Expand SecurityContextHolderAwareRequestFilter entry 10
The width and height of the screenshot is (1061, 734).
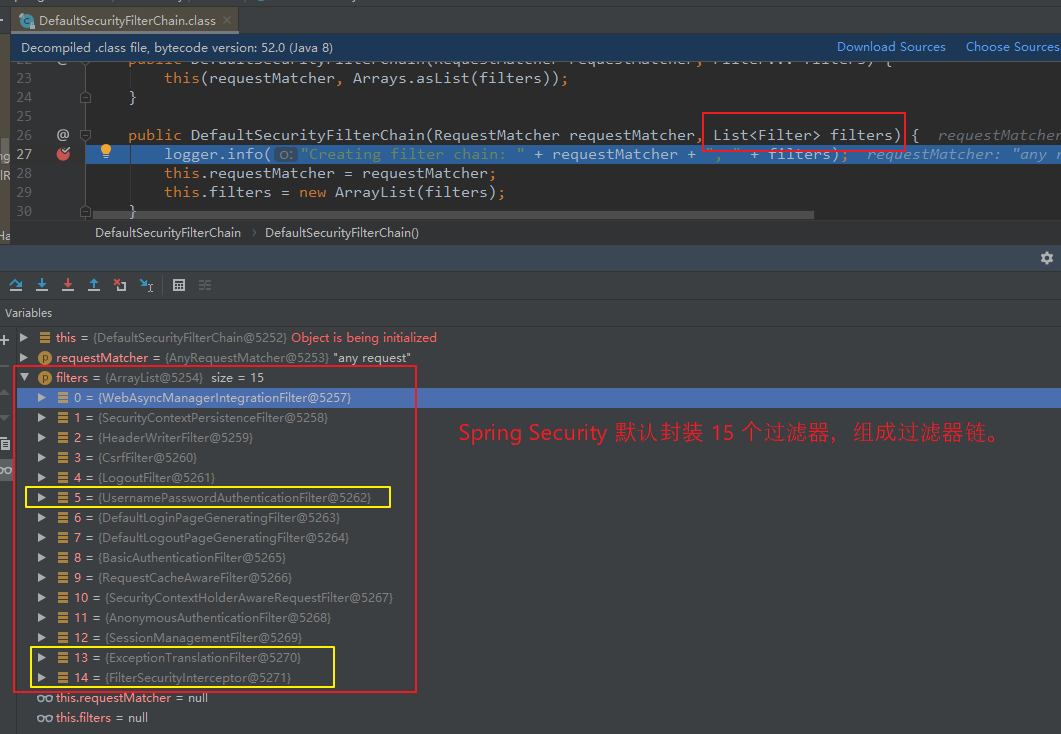42,597
